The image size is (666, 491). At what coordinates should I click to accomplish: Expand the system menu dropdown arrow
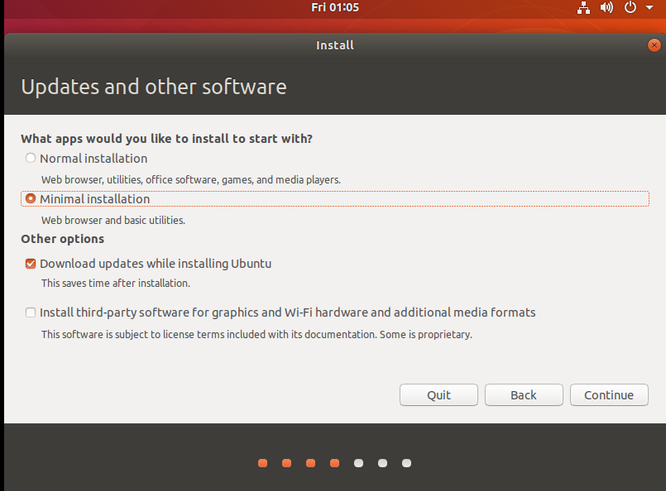coord(649,8)
